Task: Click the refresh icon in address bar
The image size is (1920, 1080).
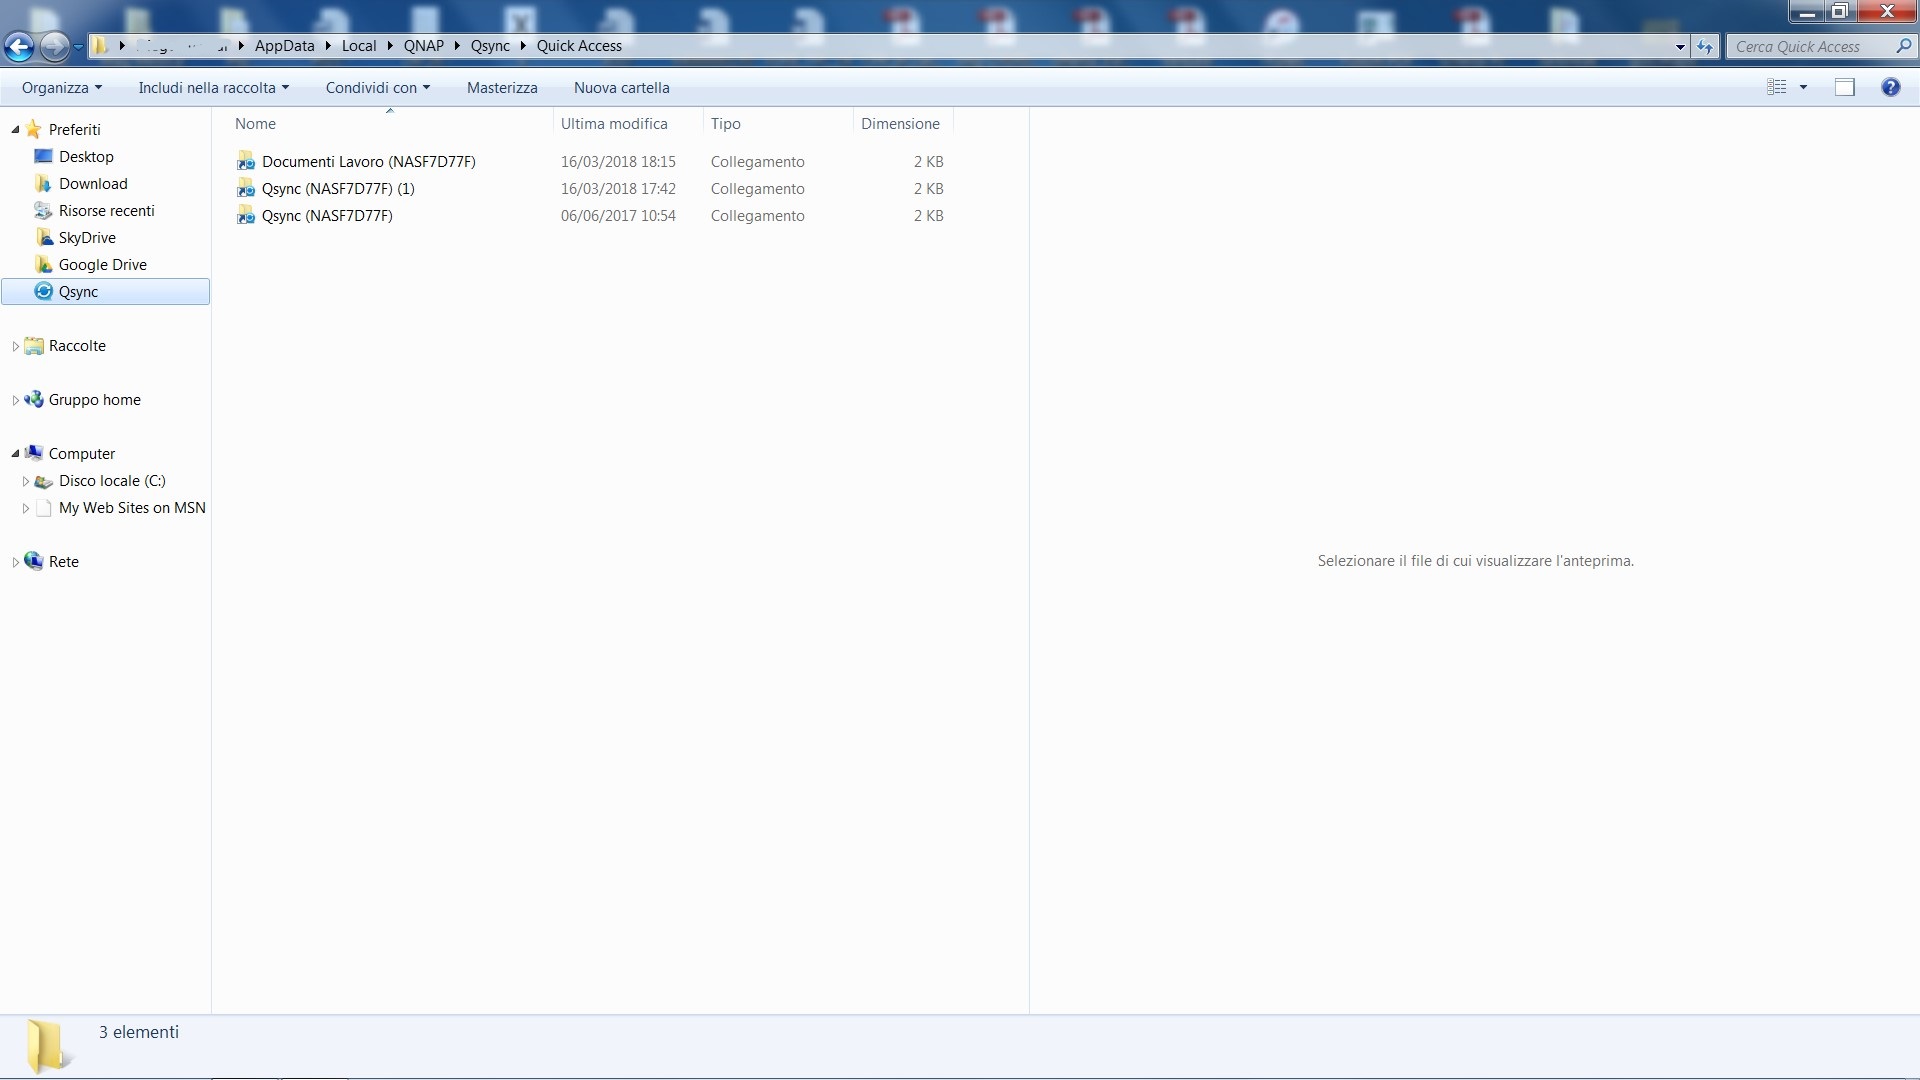Action: tap(1705, 47)
